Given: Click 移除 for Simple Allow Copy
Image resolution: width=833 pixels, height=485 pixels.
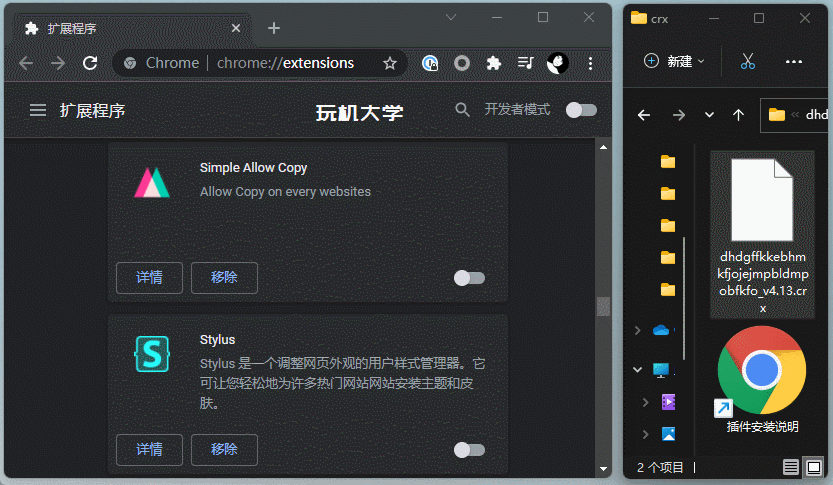Looking at the screenshot, I should (x=224, y=278).
